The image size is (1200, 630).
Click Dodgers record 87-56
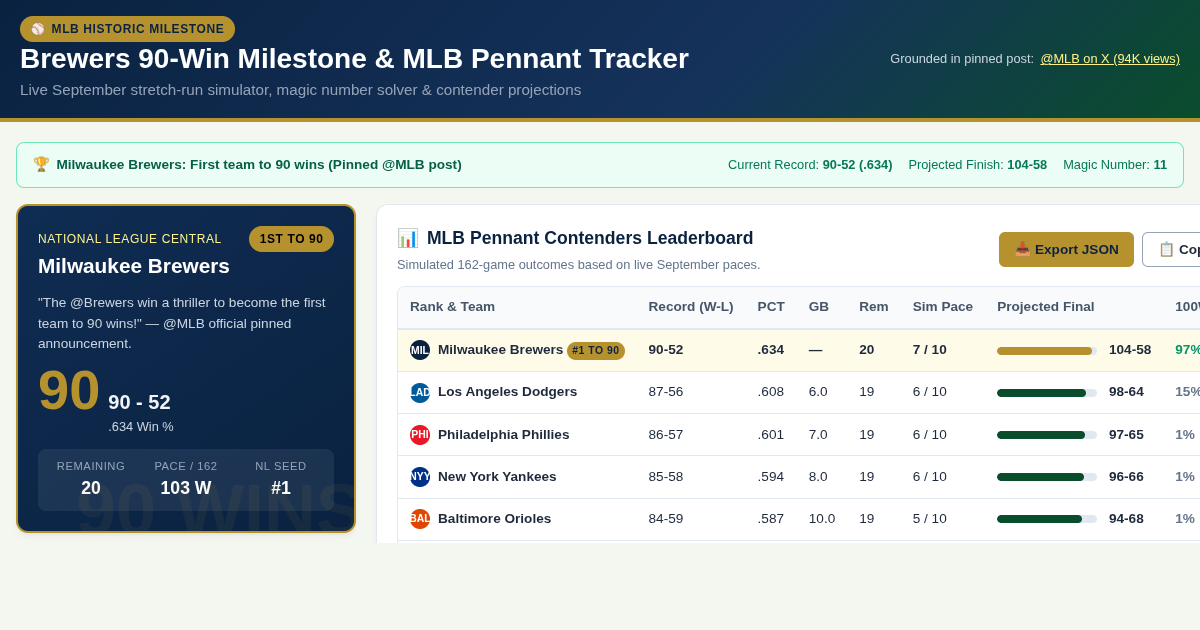coord(666,392)
